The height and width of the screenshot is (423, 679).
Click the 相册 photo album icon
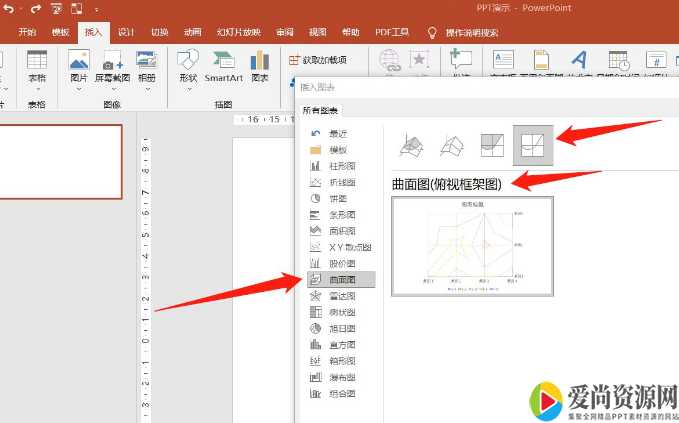tap(147, 67)
